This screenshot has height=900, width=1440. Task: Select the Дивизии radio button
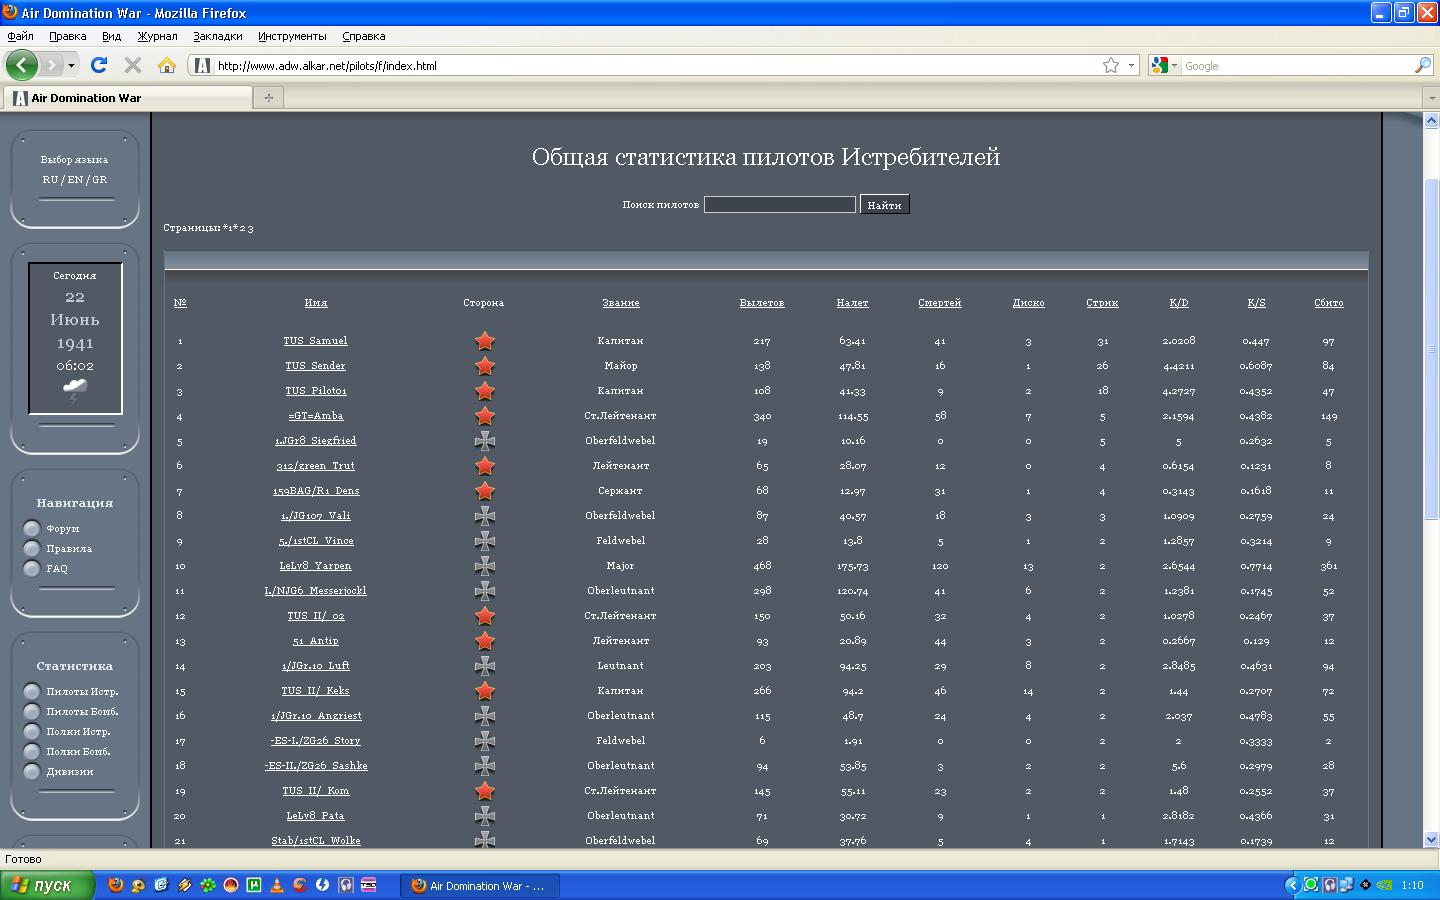click(x=32, y=772)
